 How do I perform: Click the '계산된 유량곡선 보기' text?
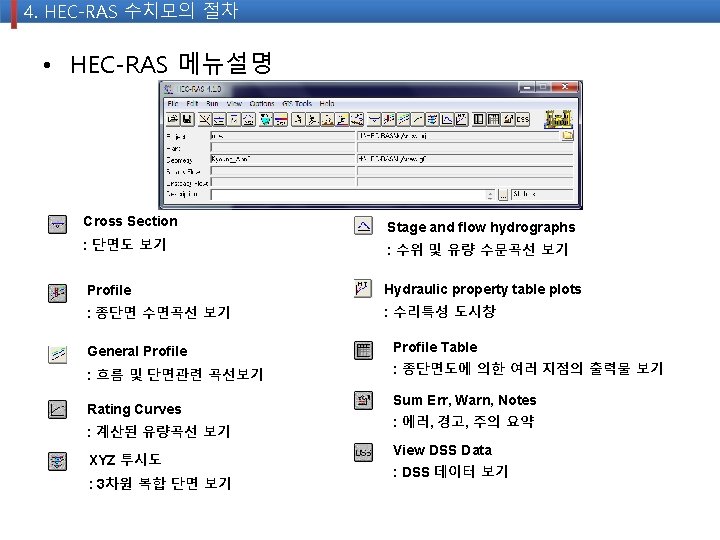tap(163, 432)
